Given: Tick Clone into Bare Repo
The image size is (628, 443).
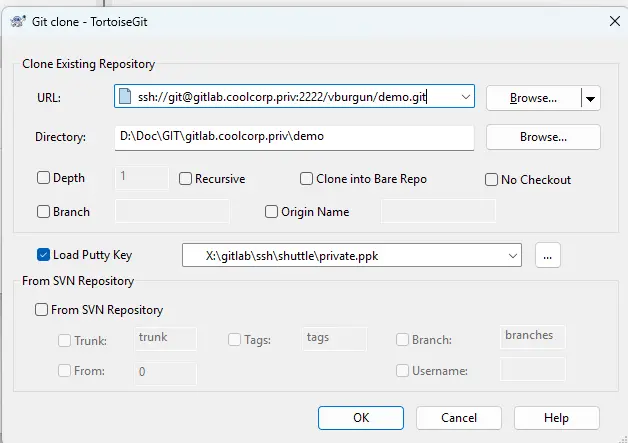Looking at the screenshot, I should (x=306, y=179).
